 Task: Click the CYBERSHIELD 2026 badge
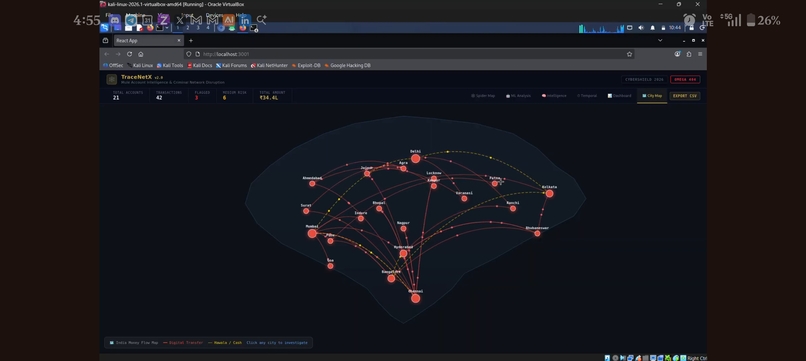644,80
